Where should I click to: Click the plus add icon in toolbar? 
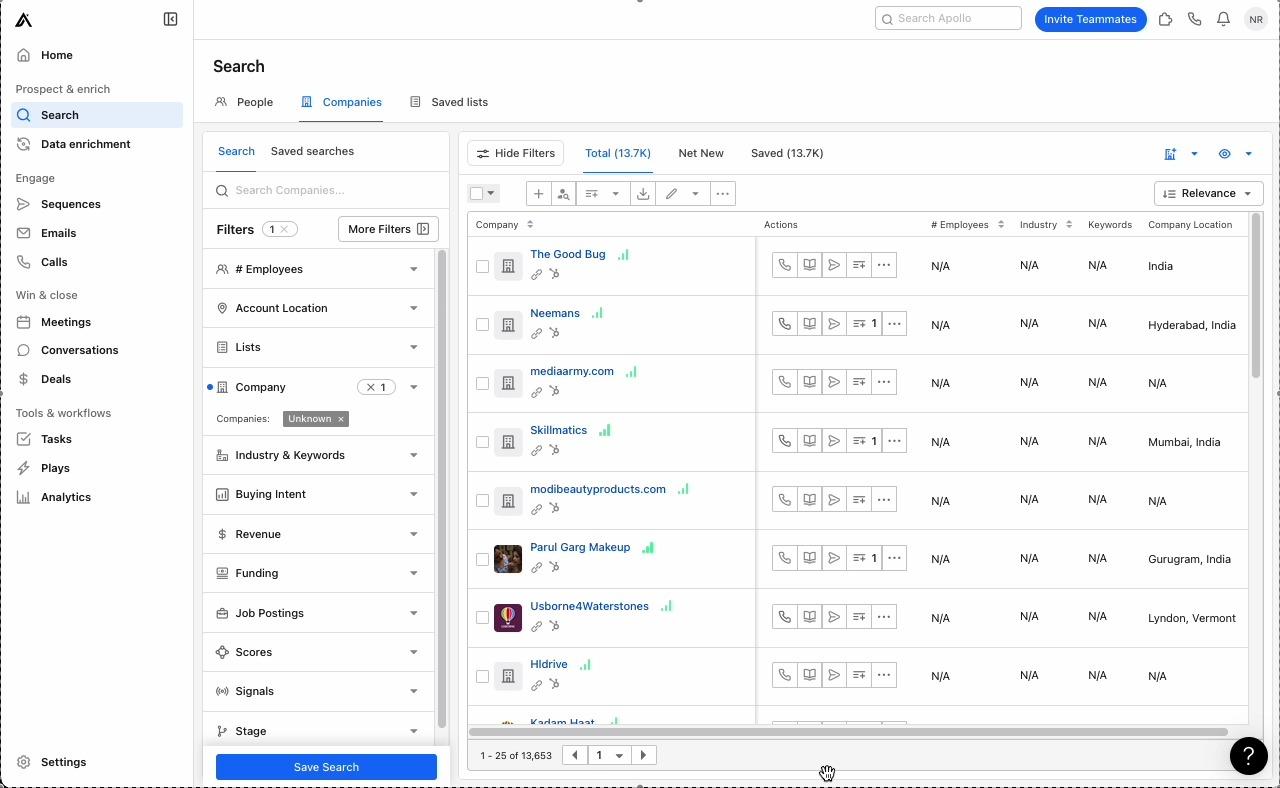tap(538, 194)
